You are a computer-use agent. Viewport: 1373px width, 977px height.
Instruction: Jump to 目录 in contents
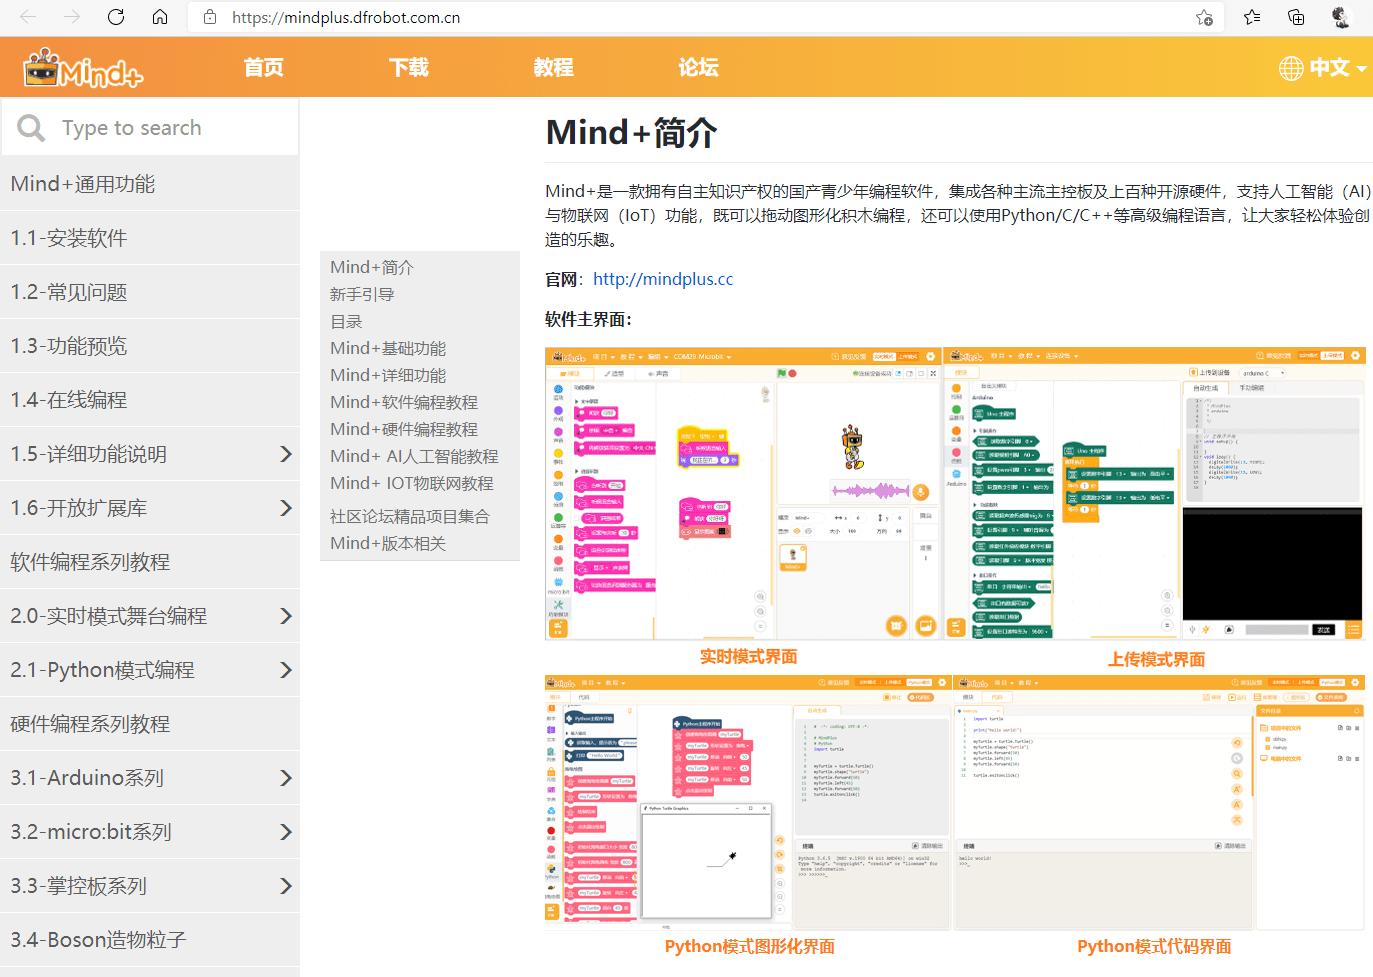click(346, 321)
